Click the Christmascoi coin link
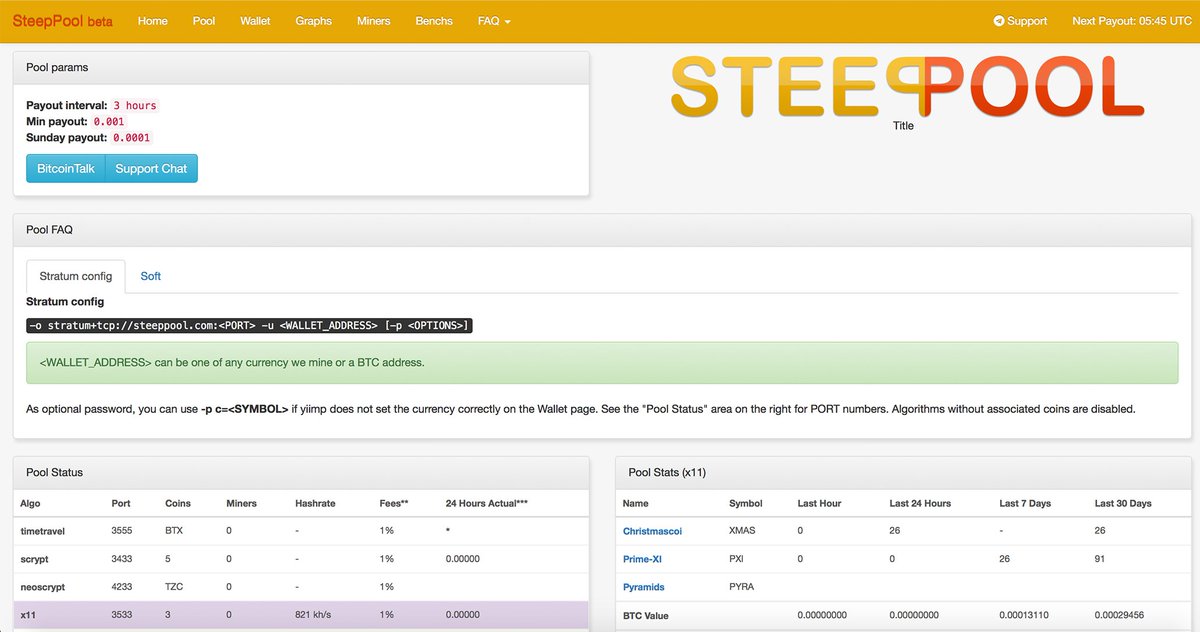1200x632 pixels. [652, 531]
